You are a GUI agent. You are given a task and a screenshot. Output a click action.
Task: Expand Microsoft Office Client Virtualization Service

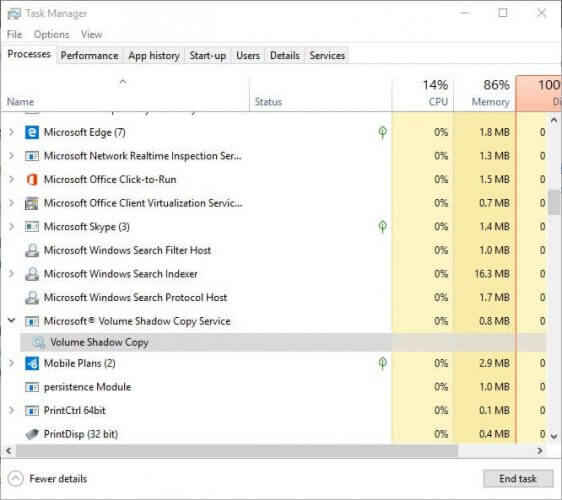(x=11, y=203)
